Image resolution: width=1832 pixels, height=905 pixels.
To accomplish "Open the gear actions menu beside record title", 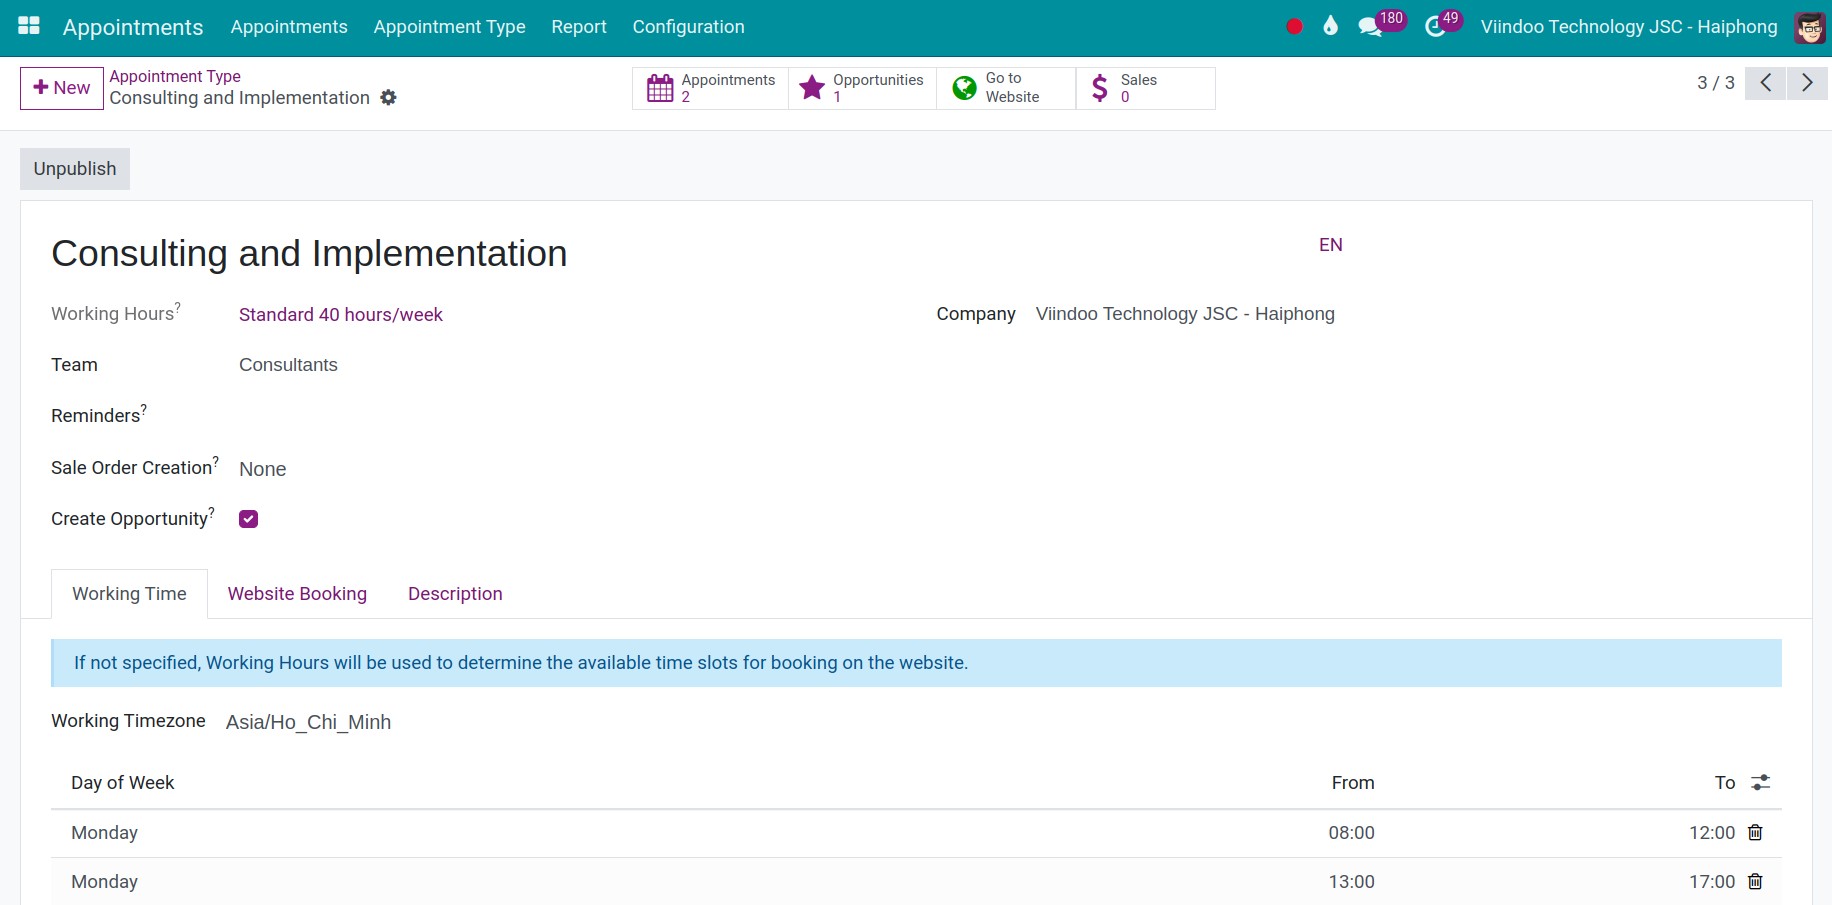I will tap(389, 97).
